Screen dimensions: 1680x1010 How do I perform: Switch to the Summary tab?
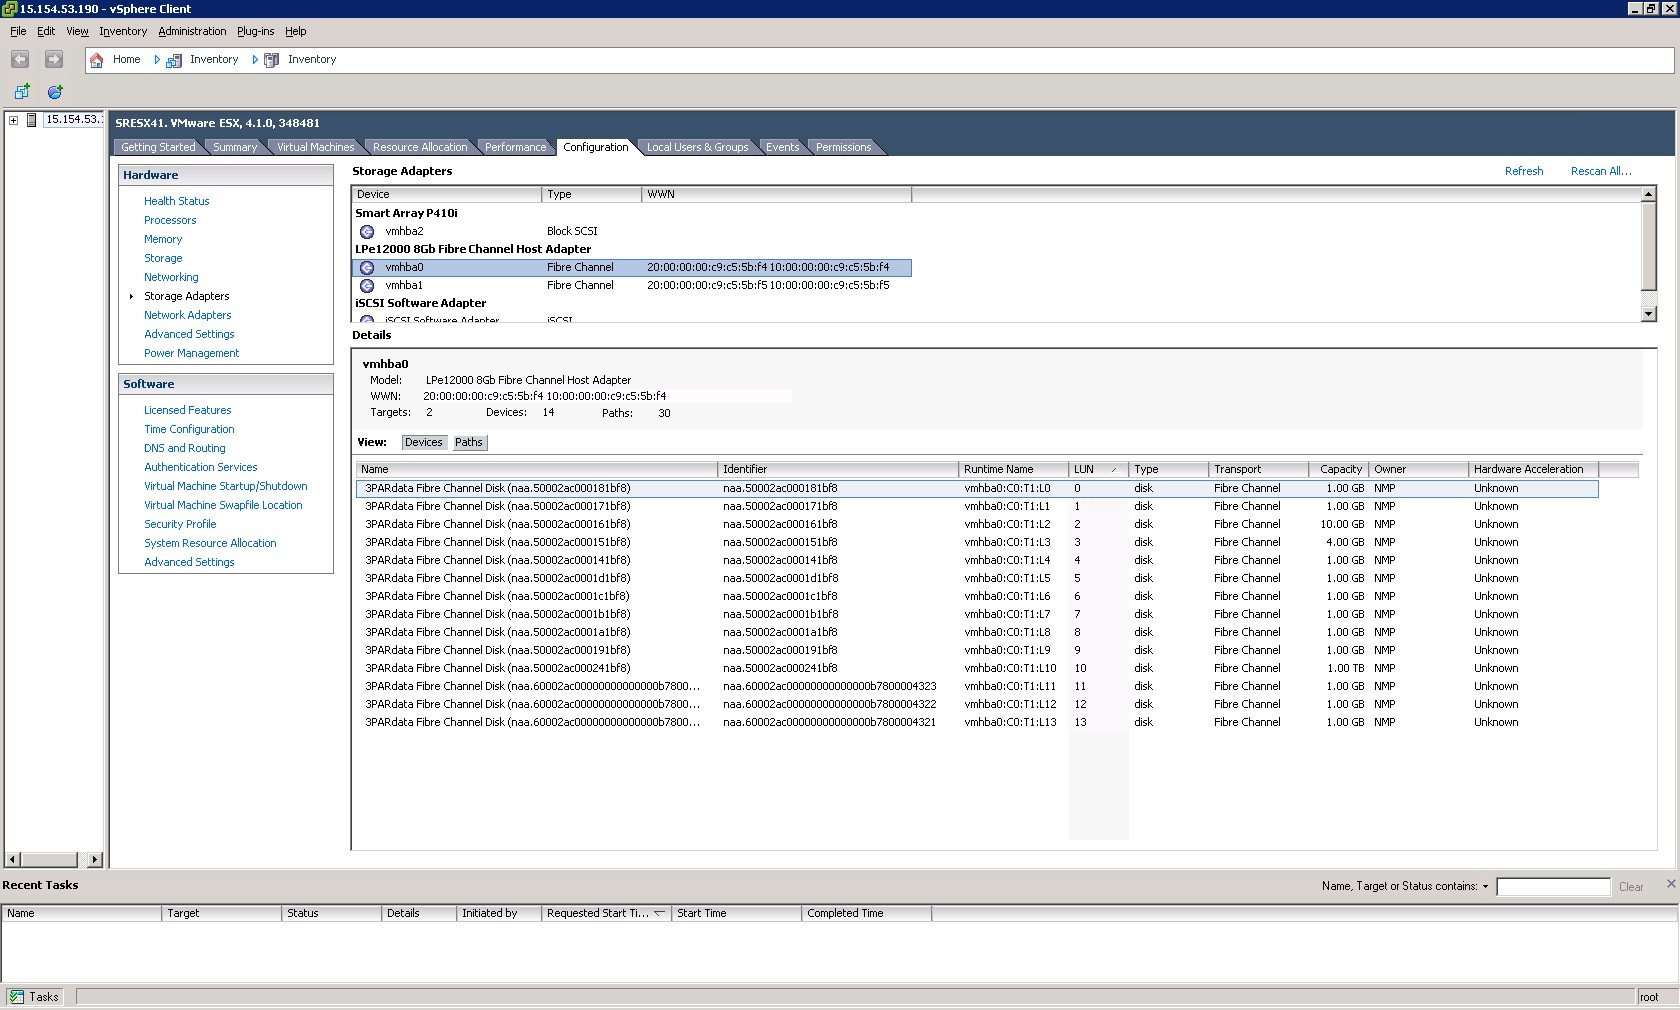coord(235,147)
